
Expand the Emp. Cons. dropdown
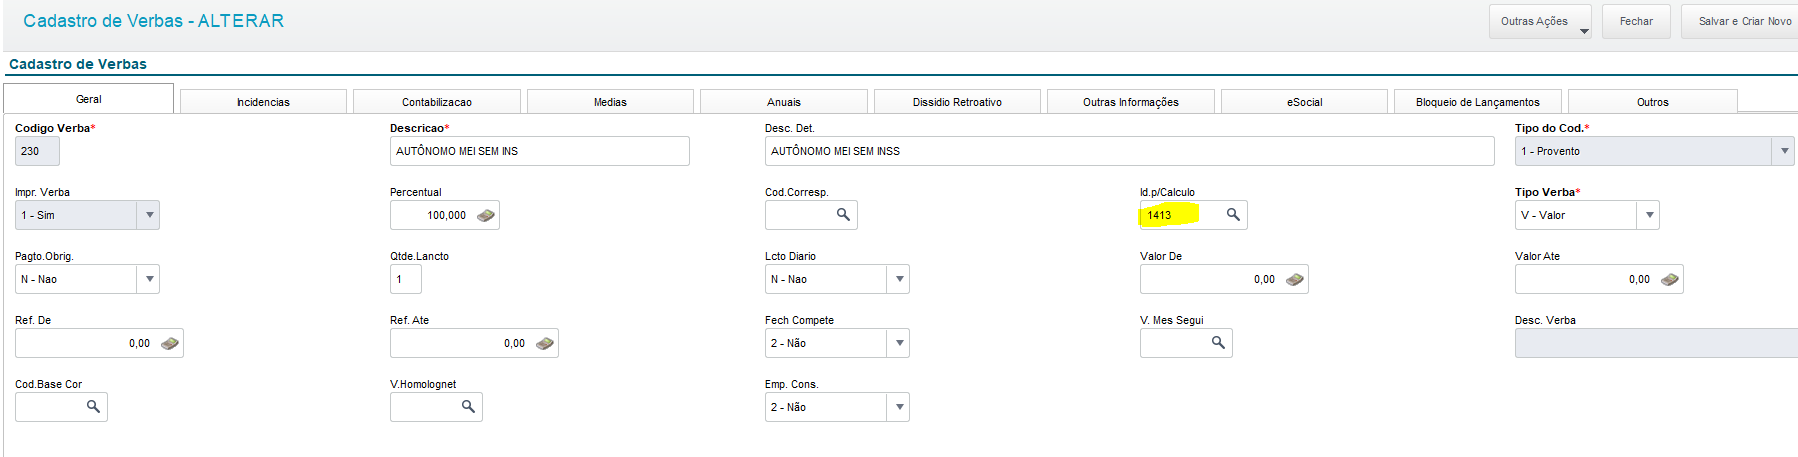click(899, 407)
